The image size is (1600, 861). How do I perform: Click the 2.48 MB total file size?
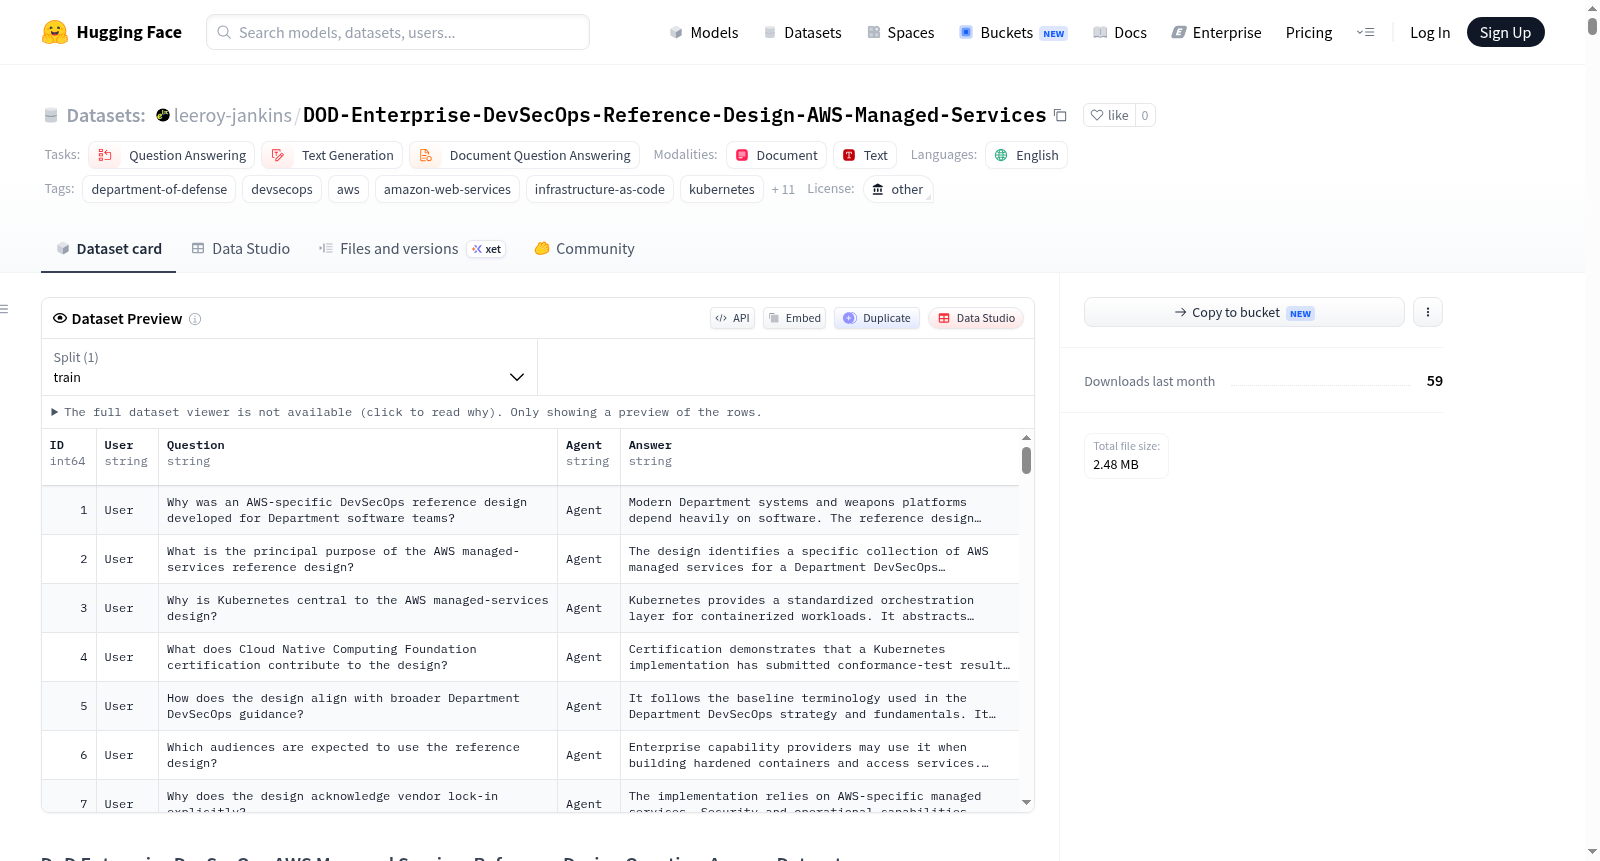click(1116, 465)
